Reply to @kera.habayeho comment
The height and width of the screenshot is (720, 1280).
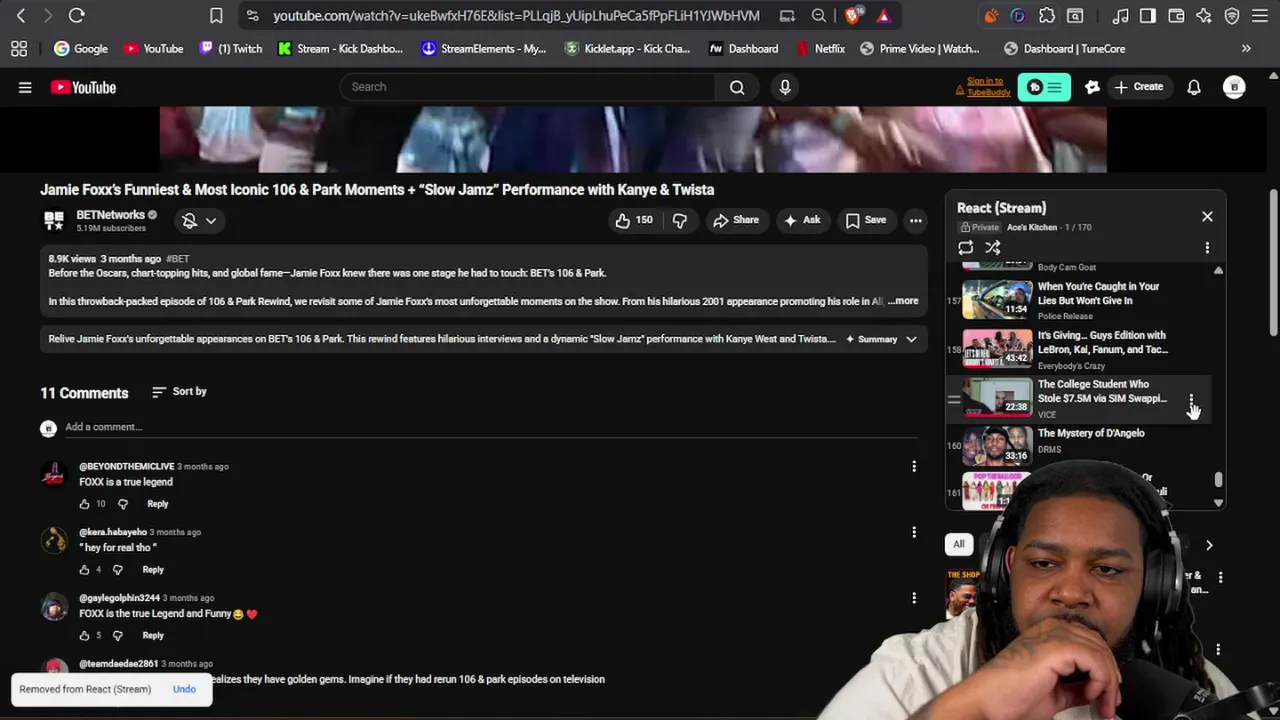(153, 570)
